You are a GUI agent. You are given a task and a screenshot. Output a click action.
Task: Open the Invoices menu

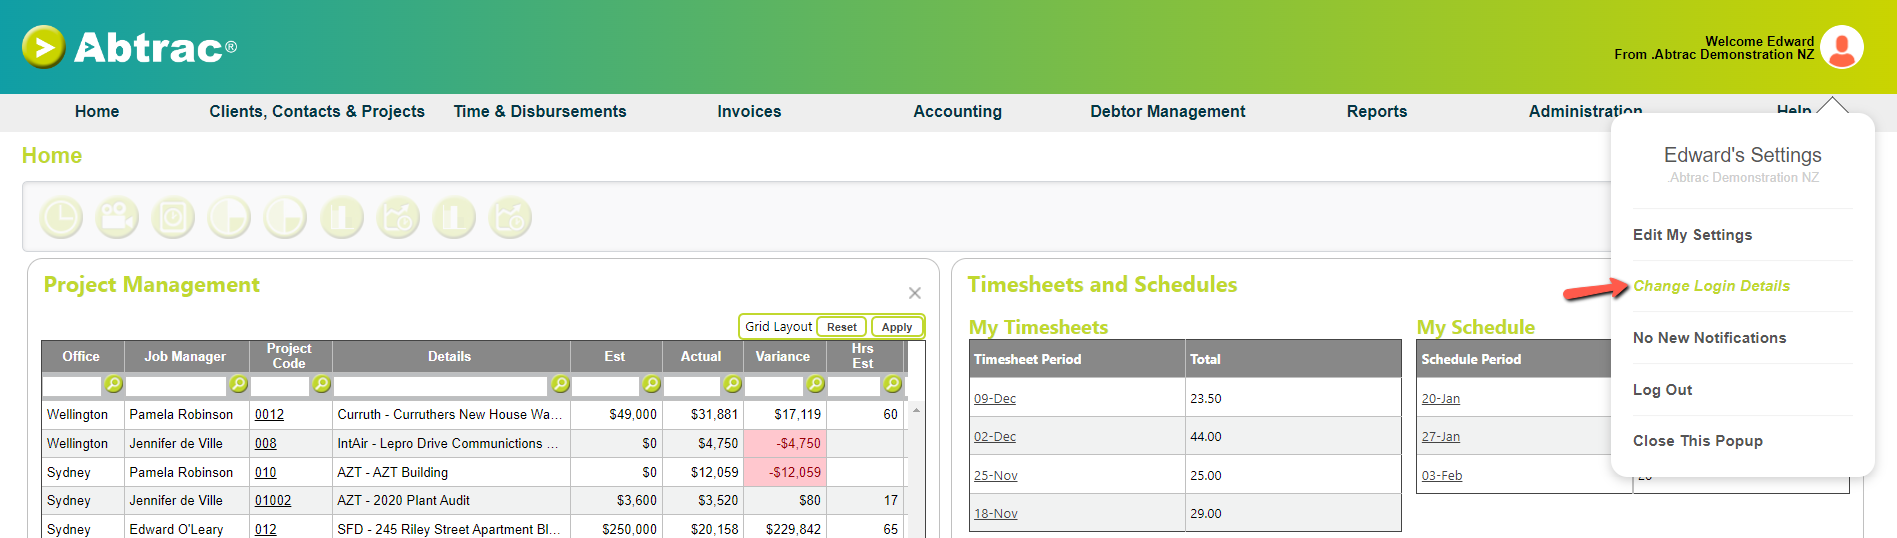[749, 112]
